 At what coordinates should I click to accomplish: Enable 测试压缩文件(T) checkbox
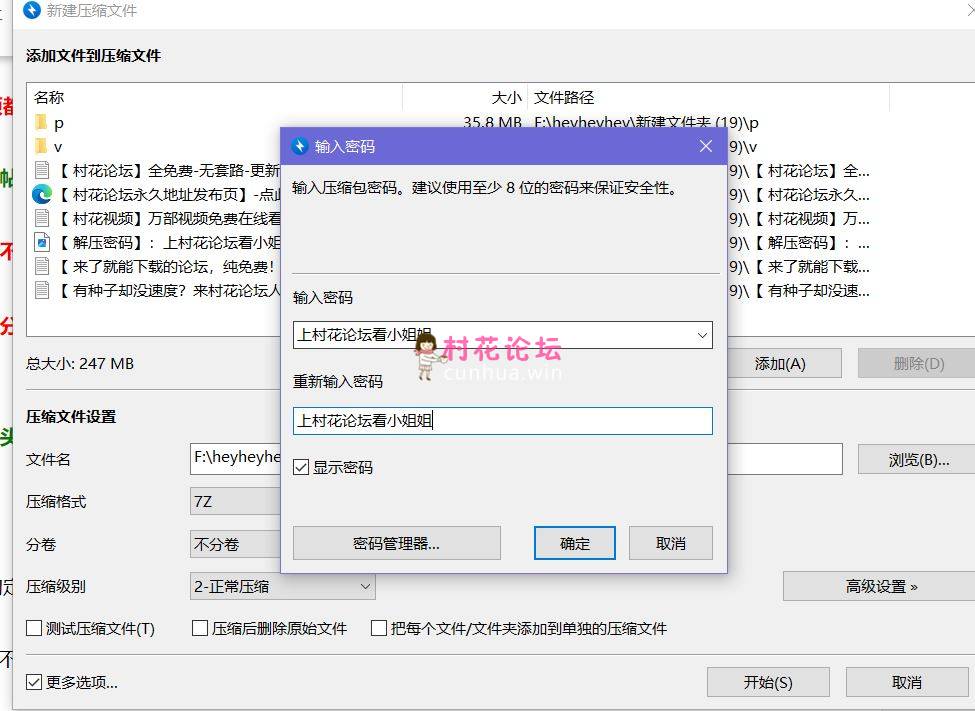click(x=34, y=629)
